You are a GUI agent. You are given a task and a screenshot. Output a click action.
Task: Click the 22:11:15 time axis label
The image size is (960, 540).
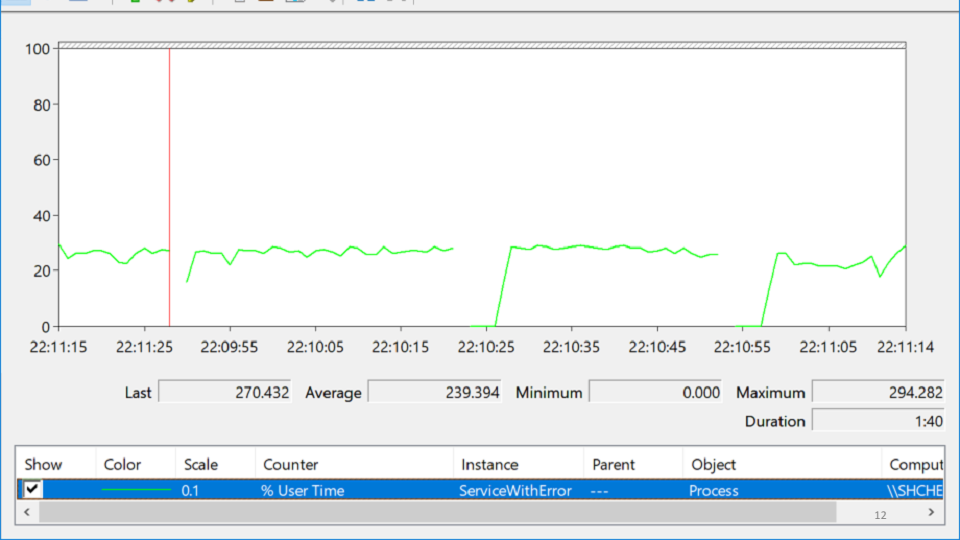[58, 347]
